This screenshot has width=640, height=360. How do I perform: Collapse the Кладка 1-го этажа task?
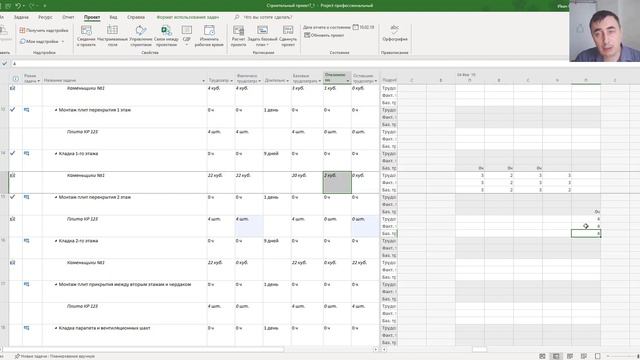[x=56, y=154]
